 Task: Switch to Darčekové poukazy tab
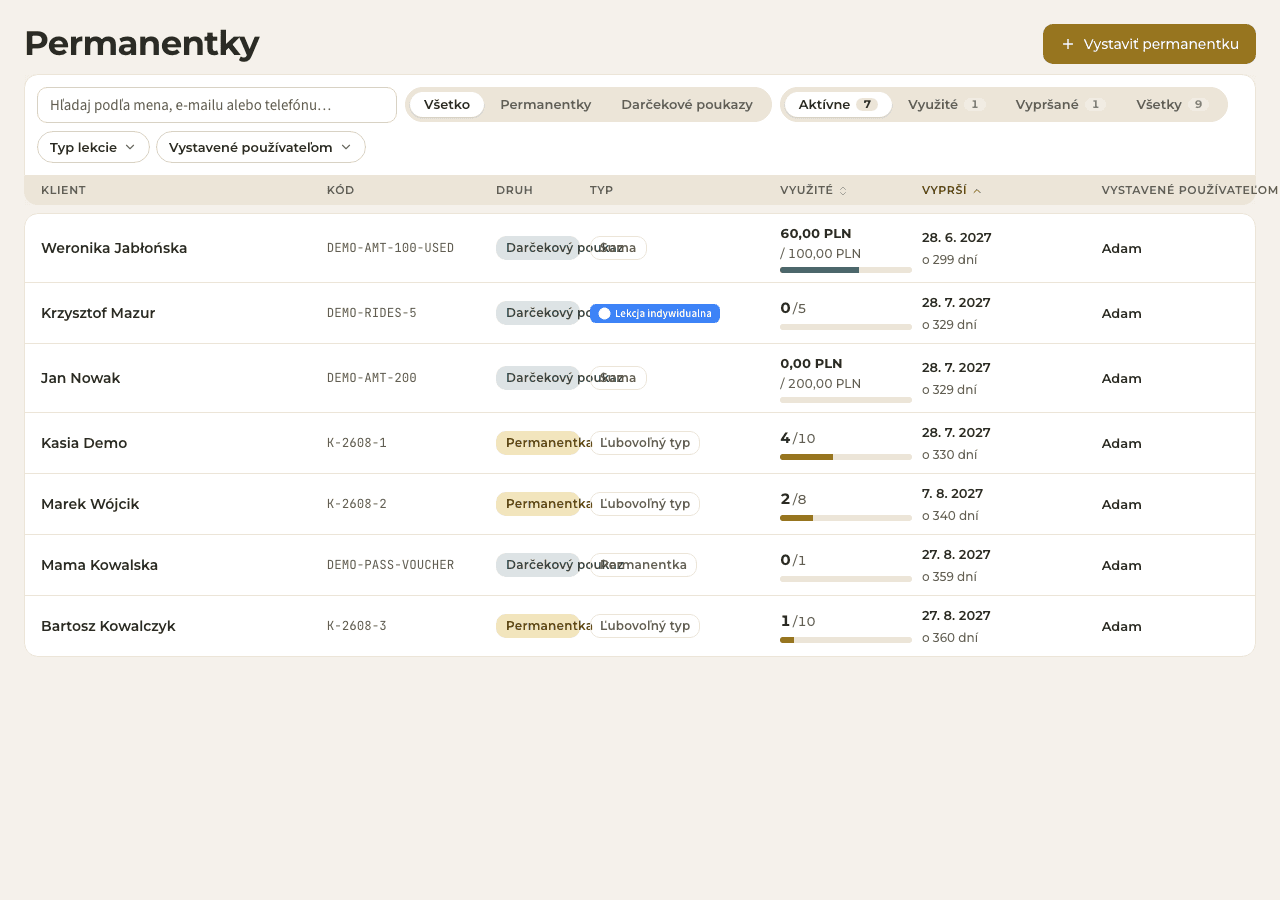click(687, 104)
